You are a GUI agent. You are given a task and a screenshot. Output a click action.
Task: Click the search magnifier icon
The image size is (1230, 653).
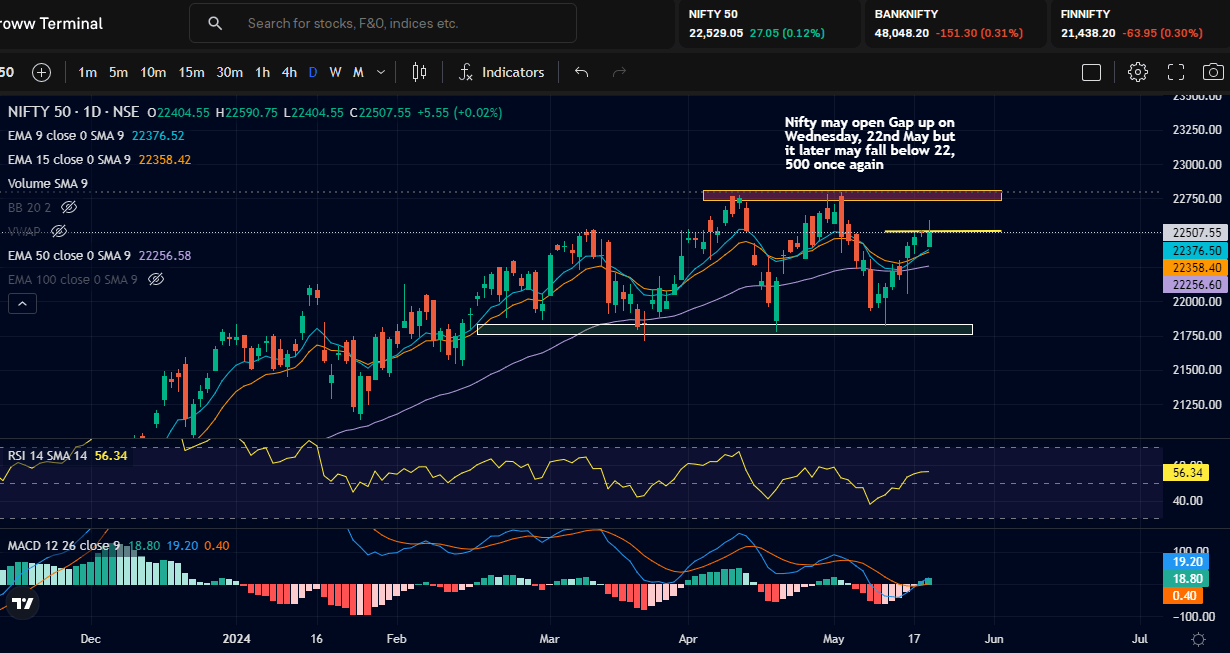[x=215, y=23]
